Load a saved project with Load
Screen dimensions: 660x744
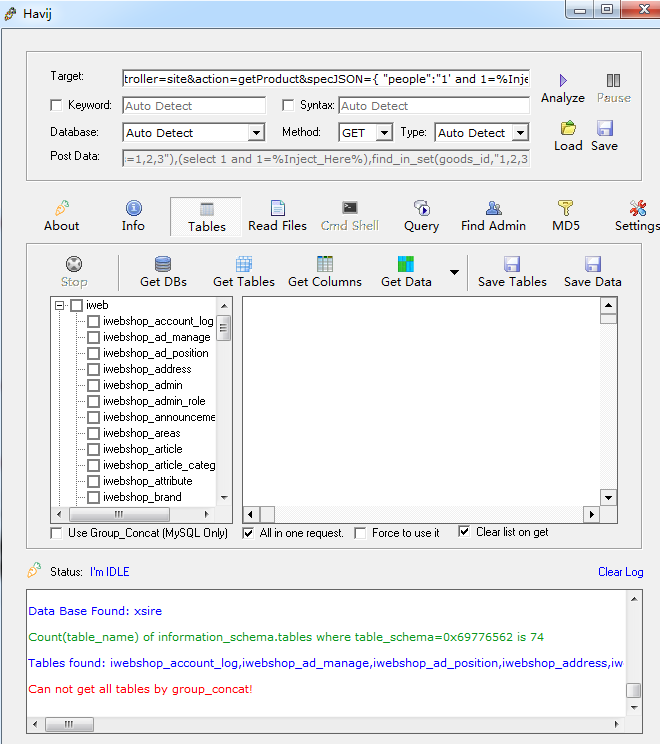(x=568, y=137)
